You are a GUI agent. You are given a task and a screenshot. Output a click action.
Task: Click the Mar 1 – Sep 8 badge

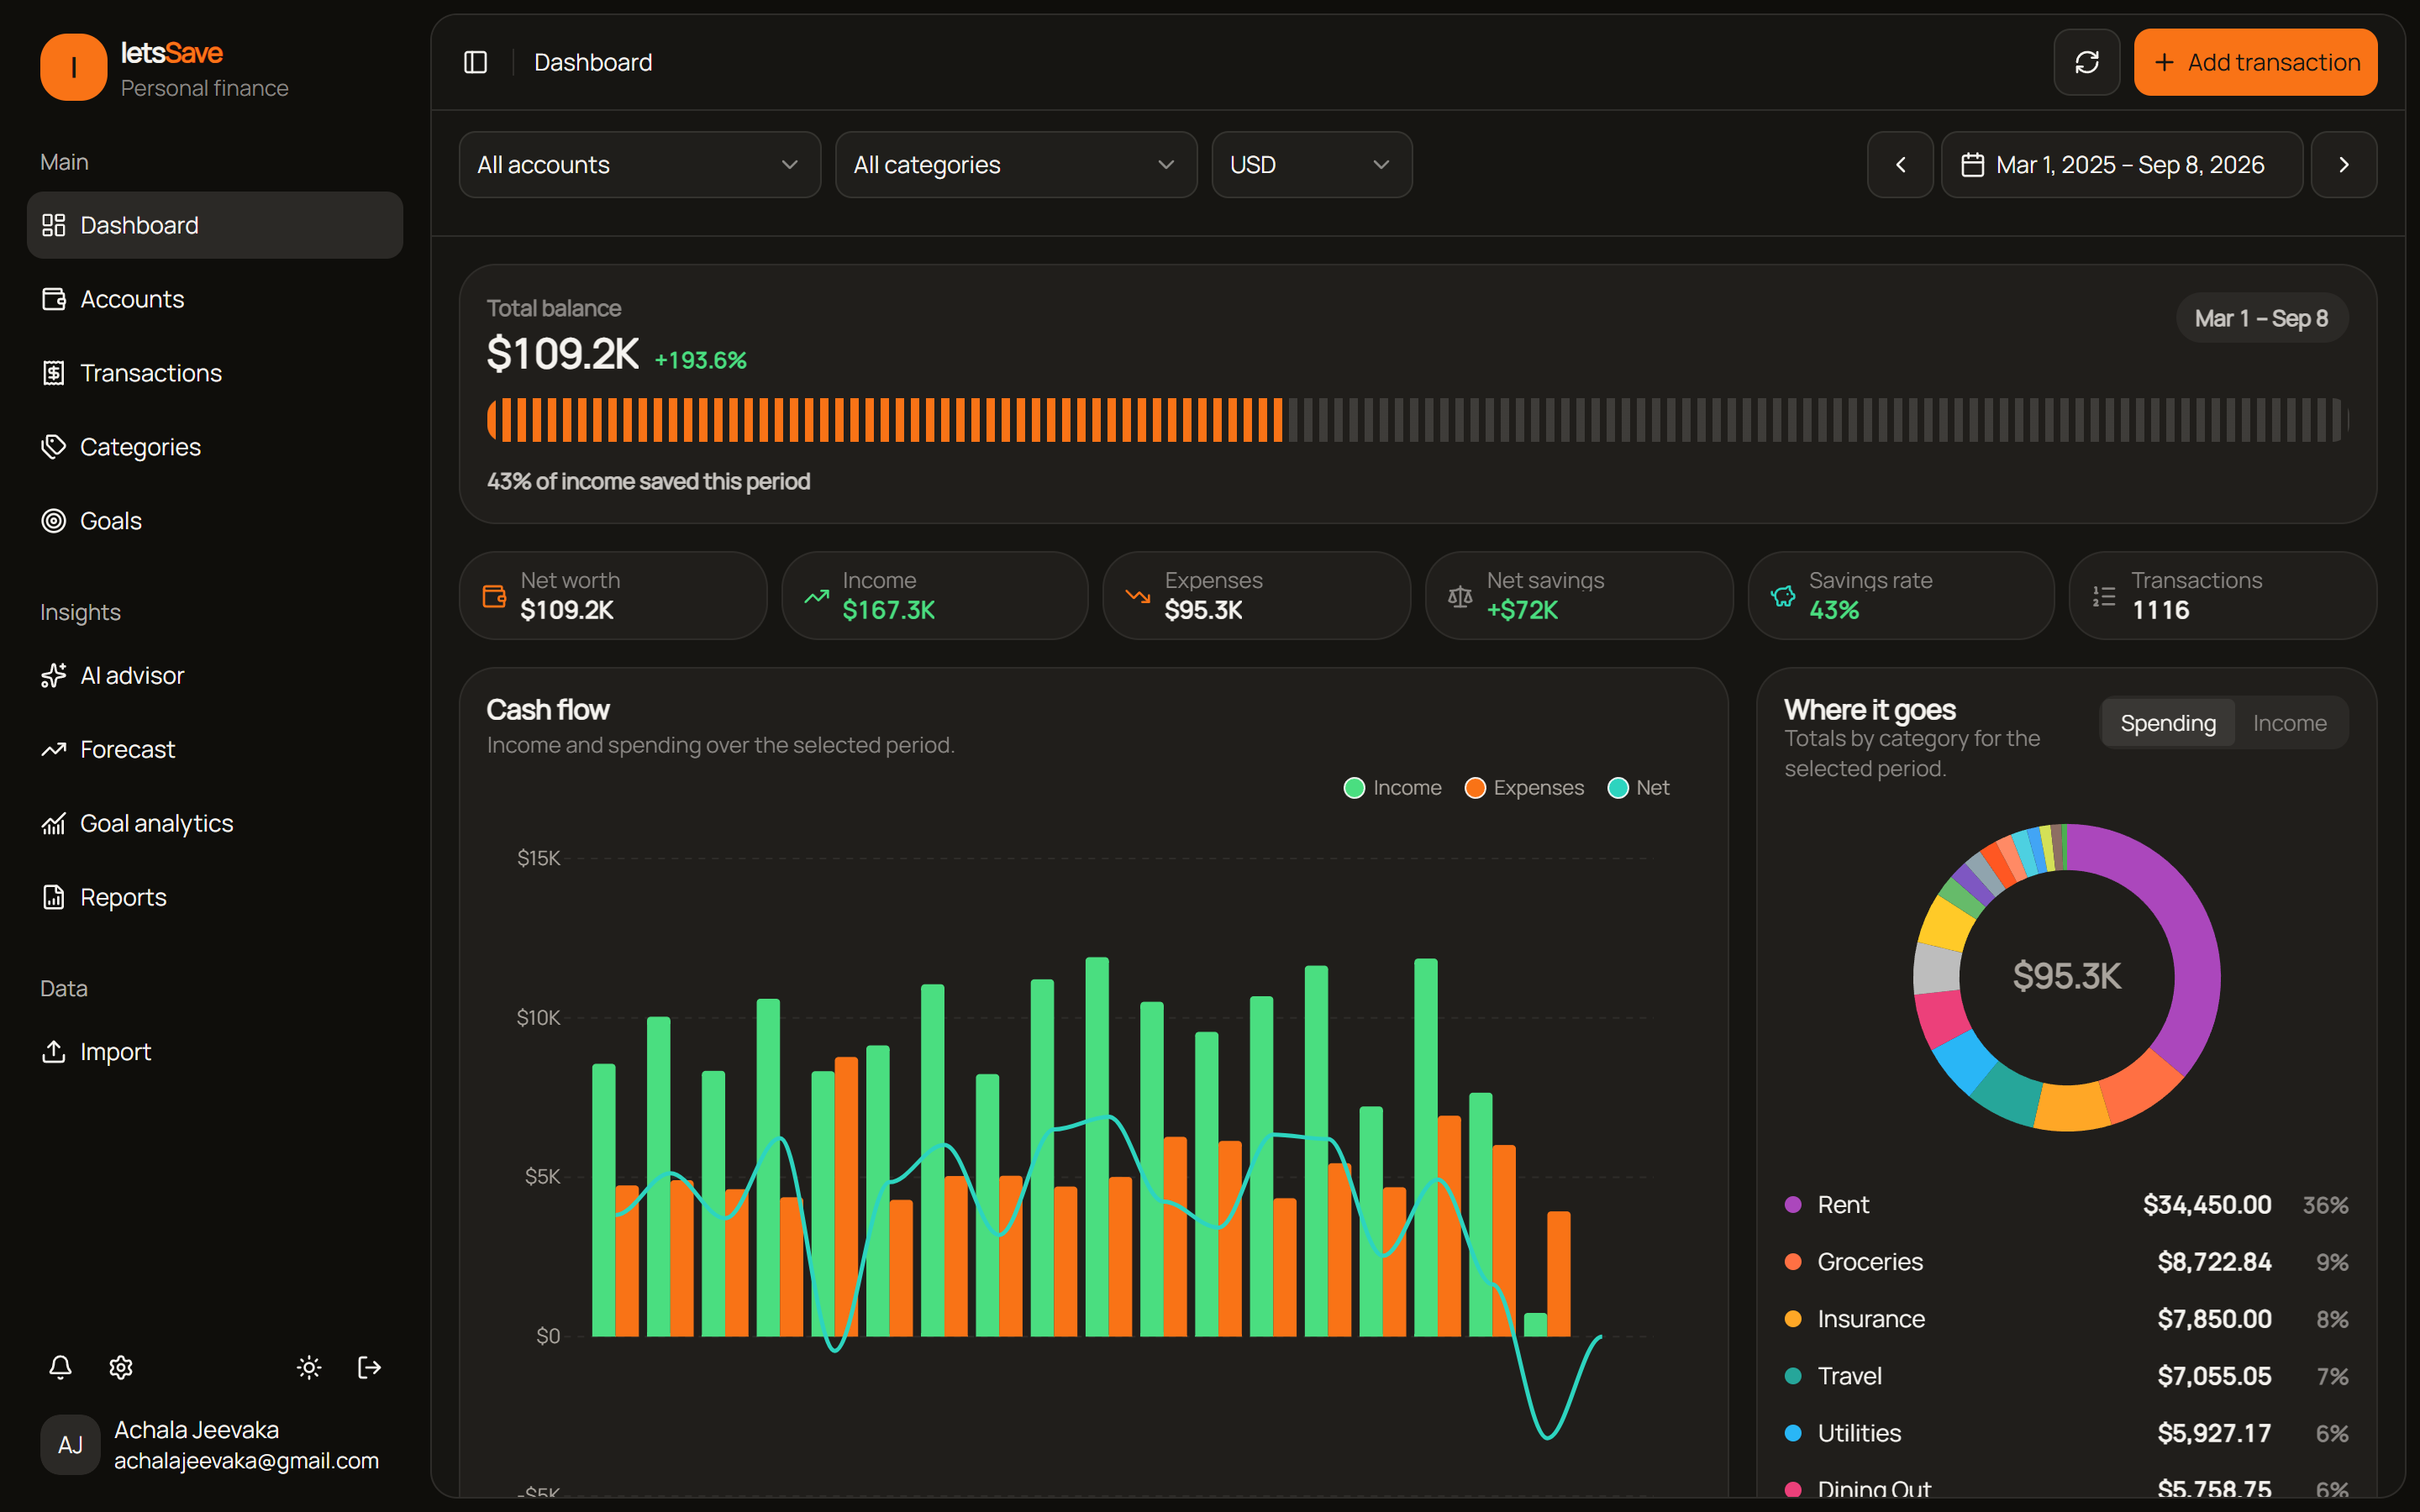(2261, 319)
